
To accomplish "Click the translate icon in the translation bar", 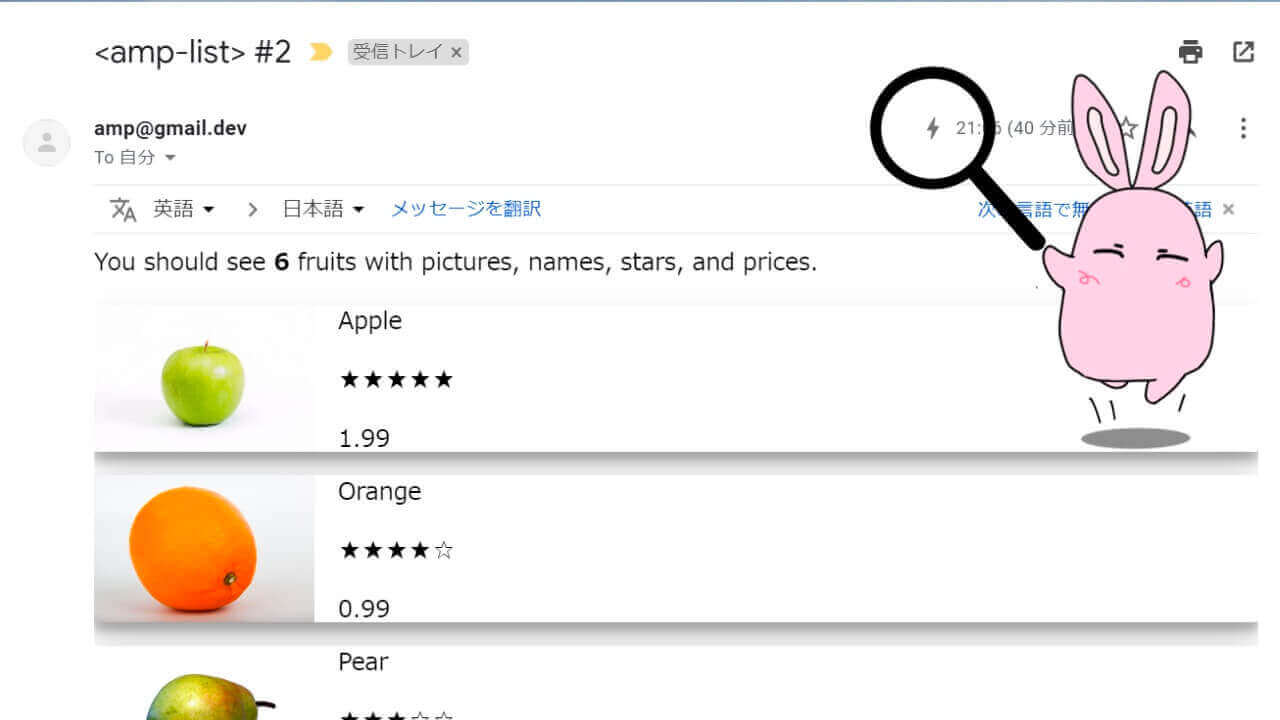I will tap(123, 209).
